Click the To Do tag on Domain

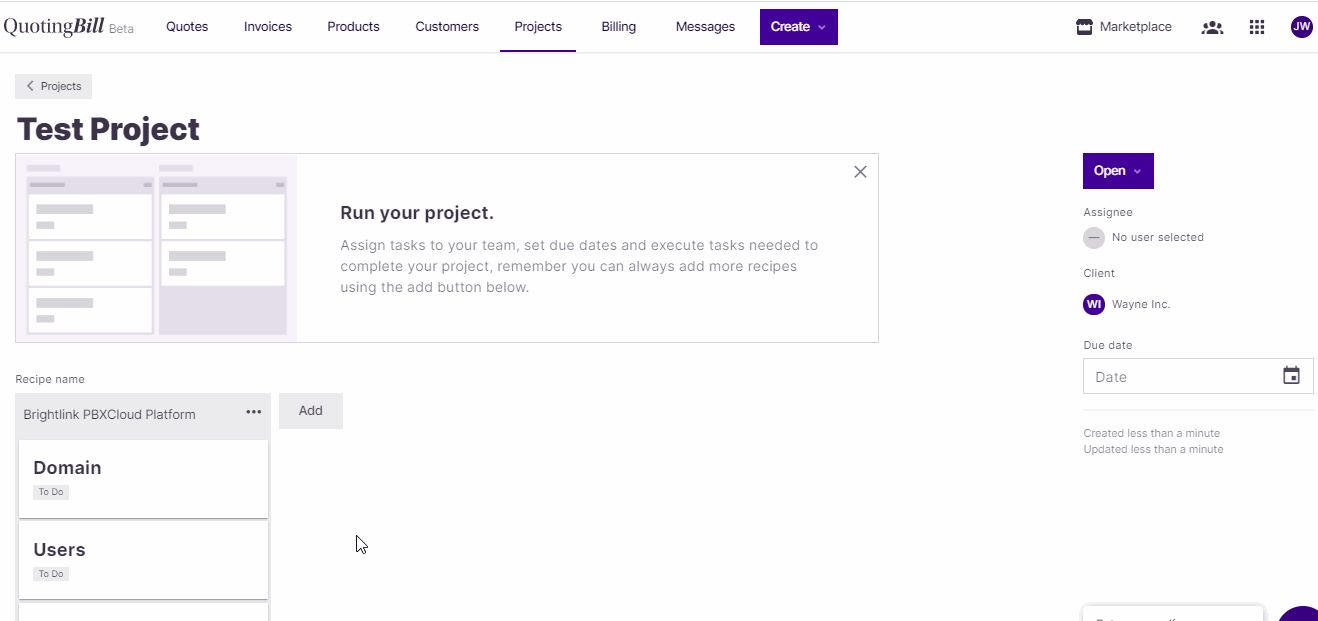(51, 492)
